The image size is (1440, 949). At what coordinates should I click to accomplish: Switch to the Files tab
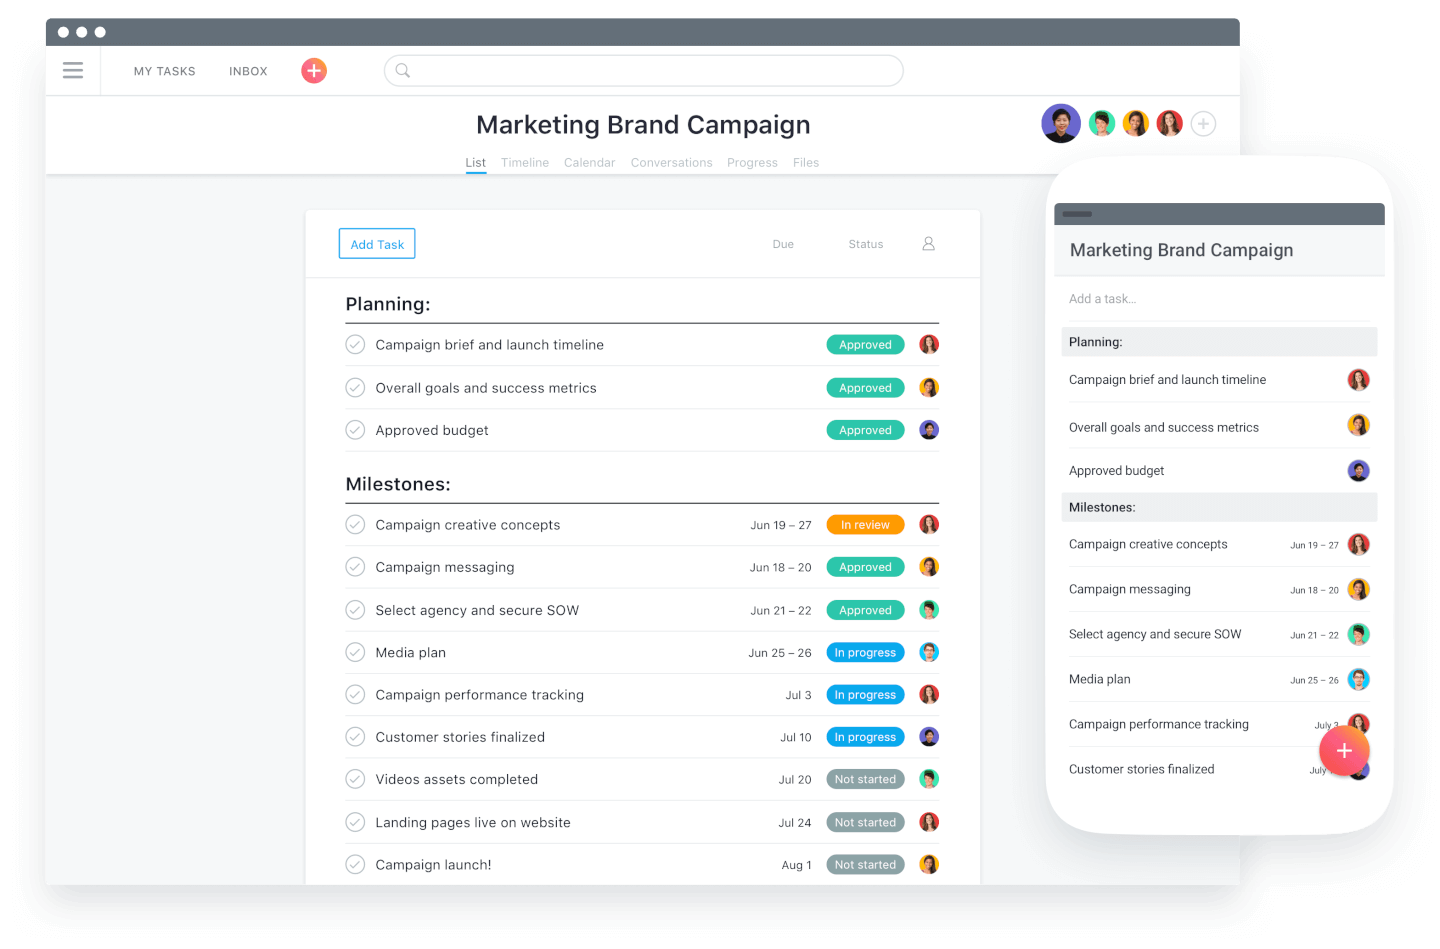(x=806, y=163)
